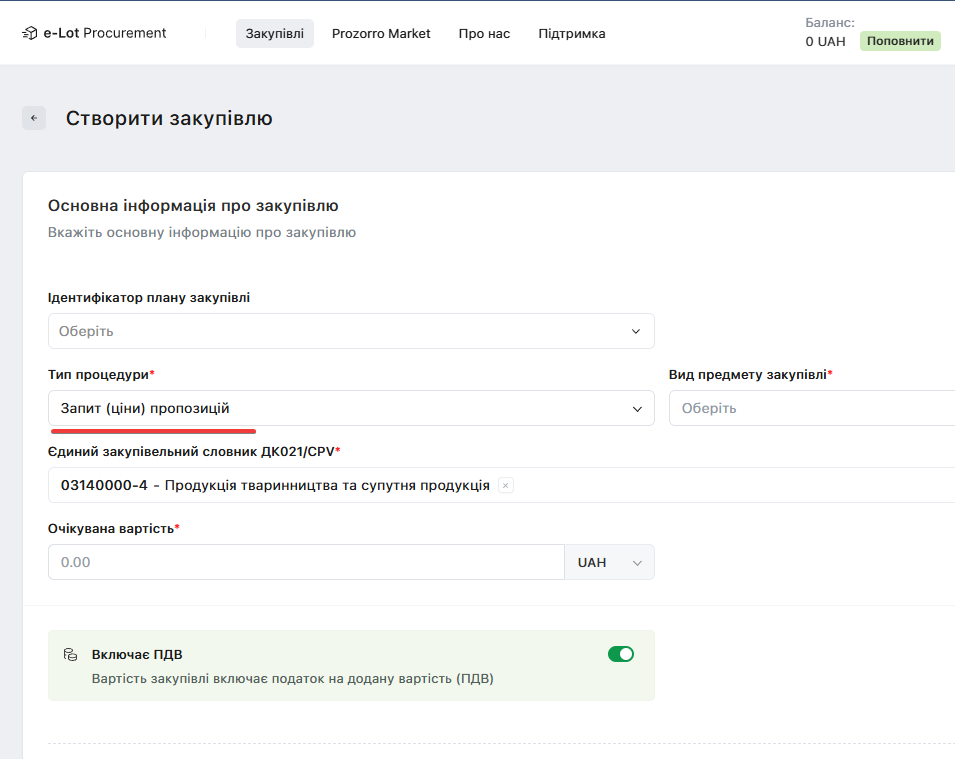
Task: Open the UAH currency selector
Action: 609,562
